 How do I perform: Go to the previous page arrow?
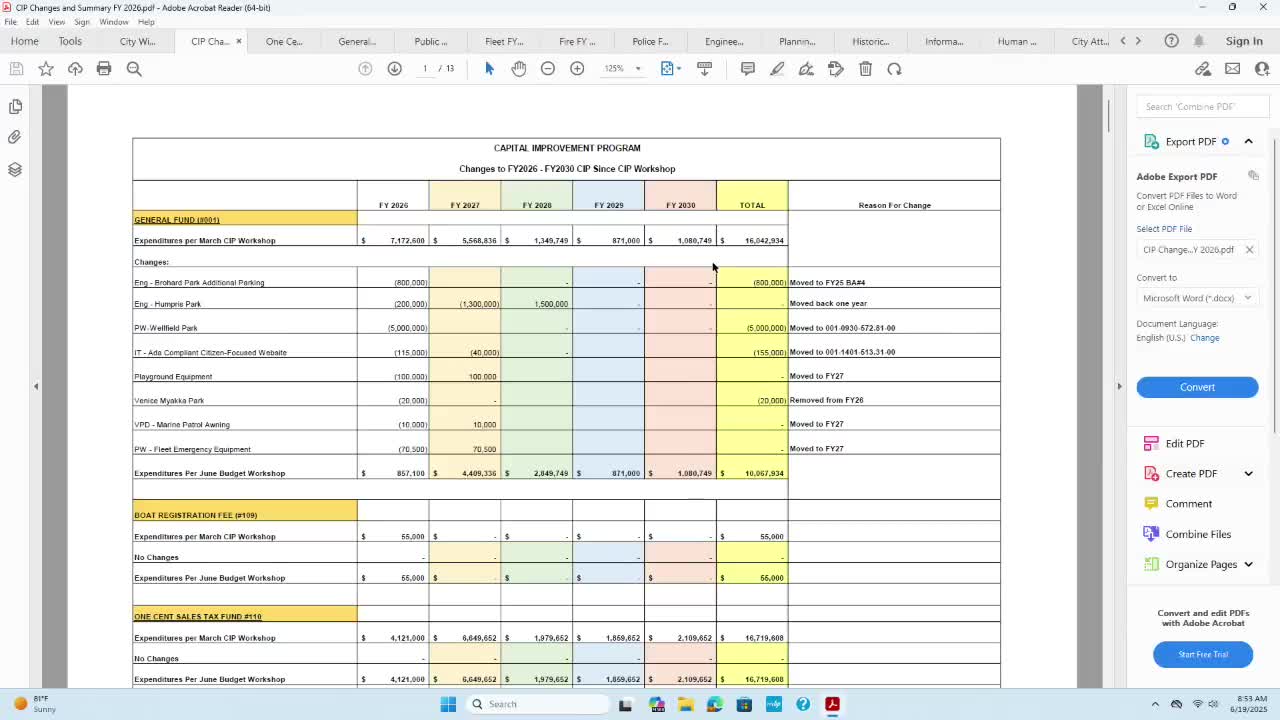(x=365, y=69)
